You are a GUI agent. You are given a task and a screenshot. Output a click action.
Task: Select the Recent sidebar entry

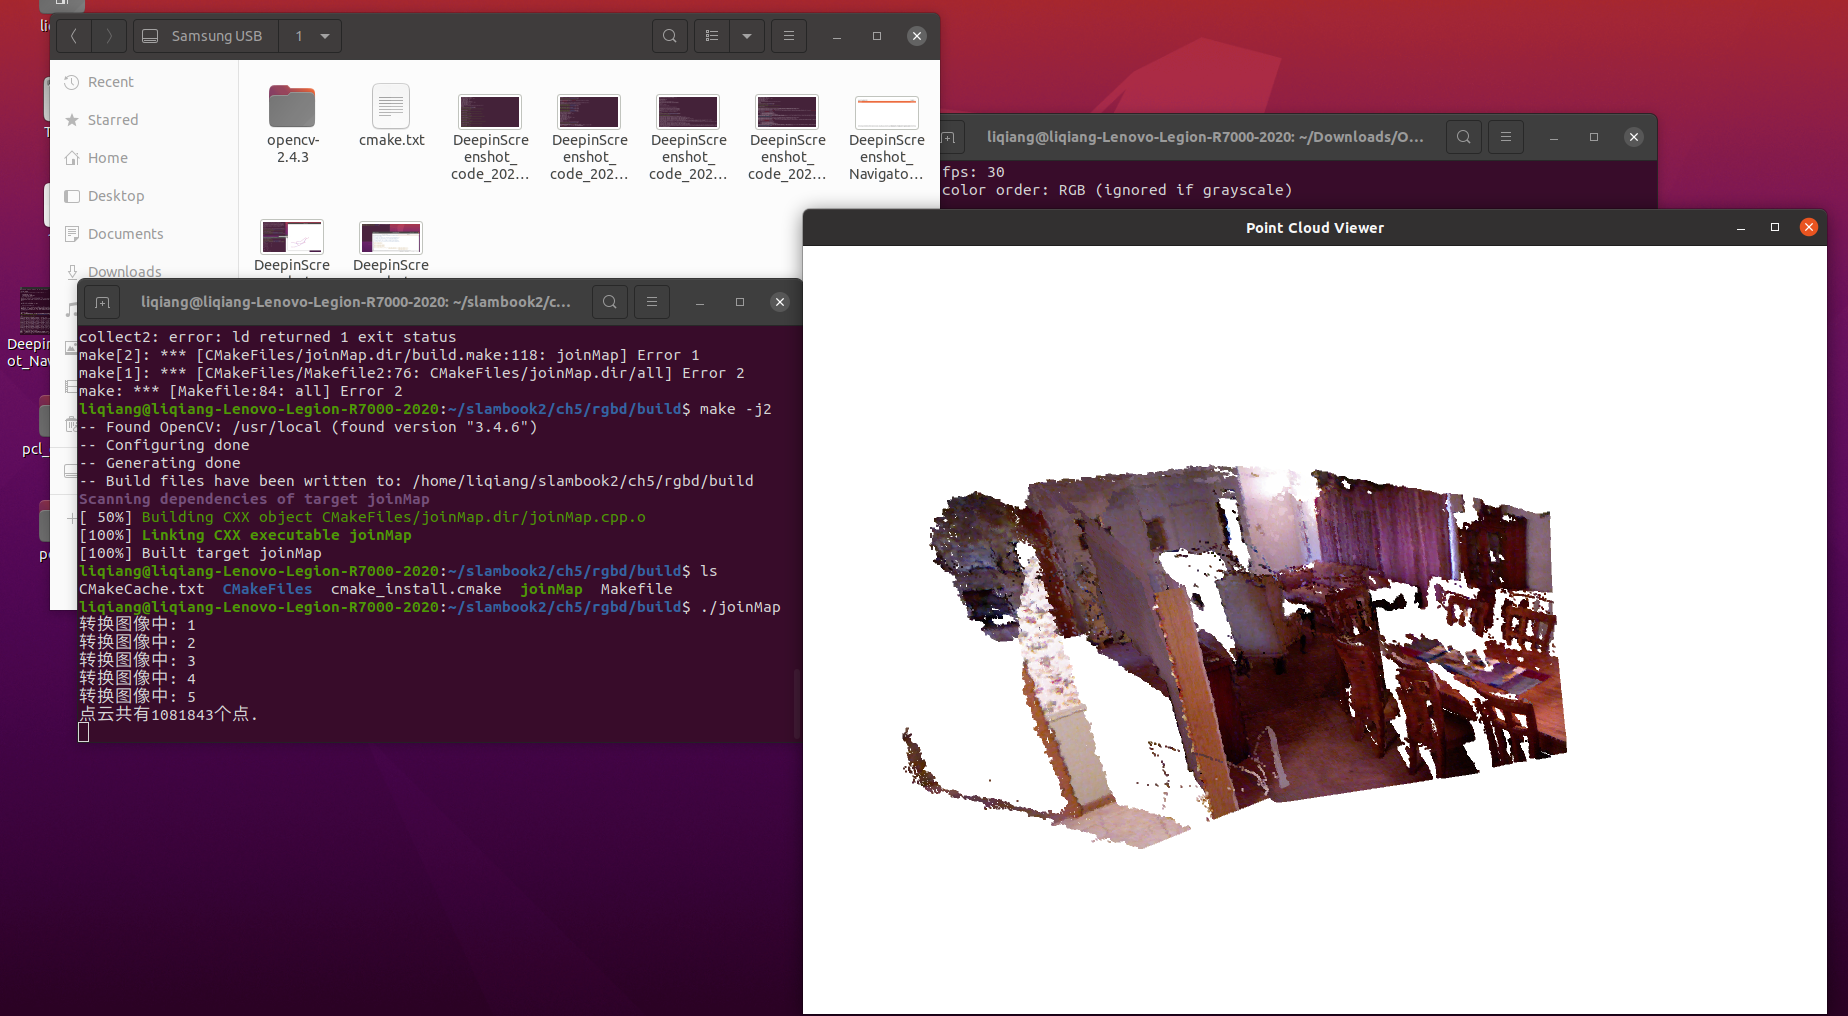tap(109, 81)
